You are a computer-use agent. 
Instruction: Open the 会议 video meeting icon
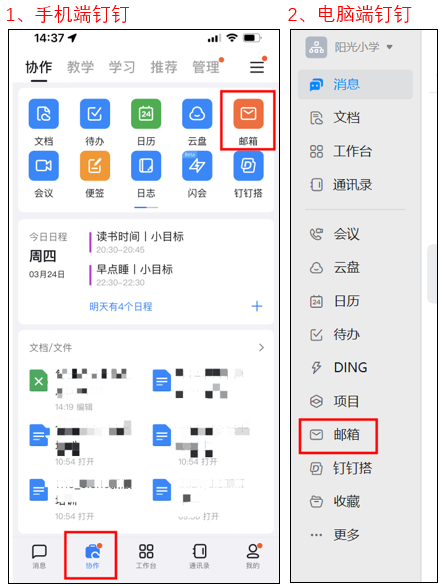coord(44,166)
